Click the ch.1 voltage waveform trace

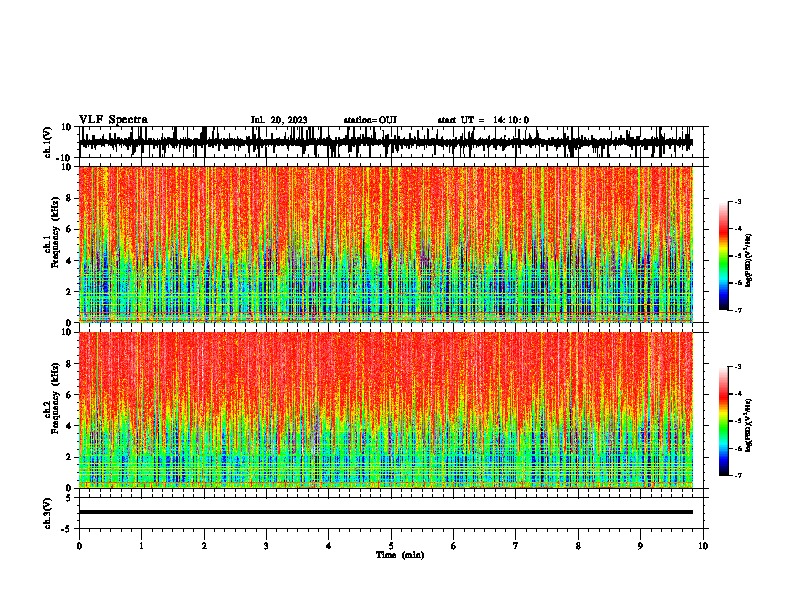point(385,142)
